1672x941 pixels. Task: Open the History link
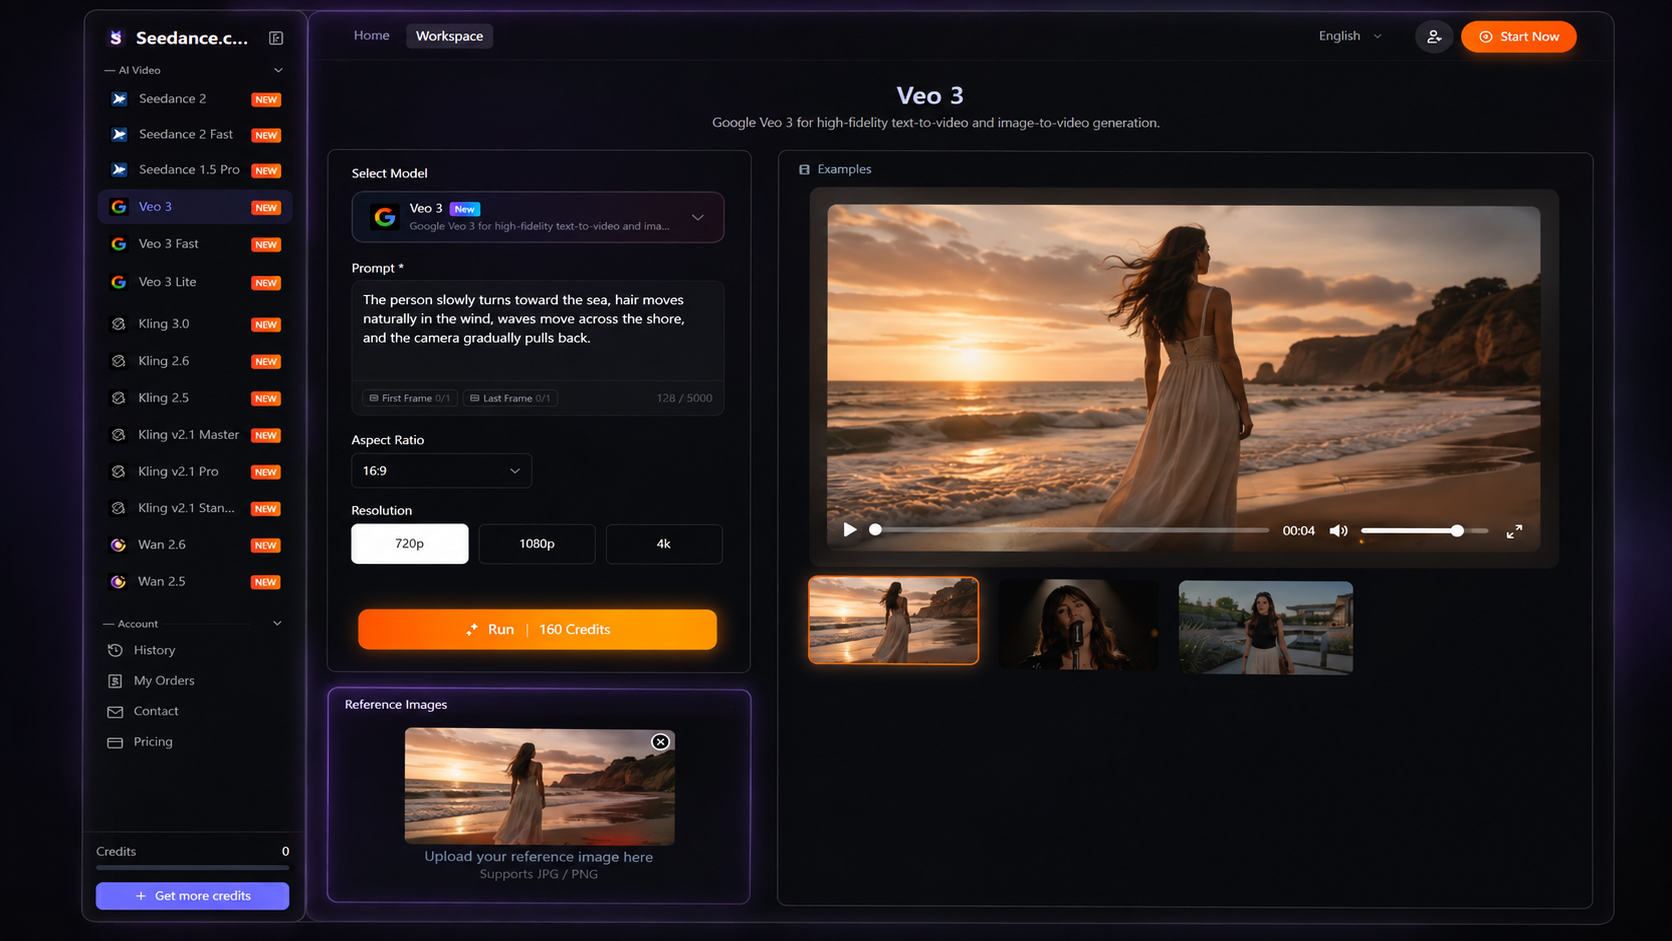pyautogui.click(x=154, y=650)
